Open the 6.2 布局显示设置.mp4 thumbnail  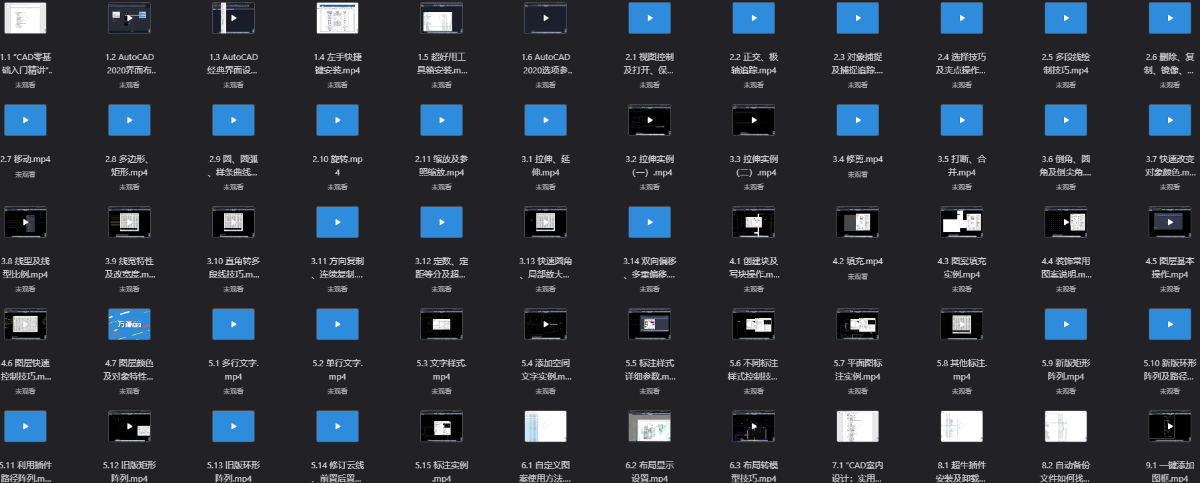(x=649, y=426)
